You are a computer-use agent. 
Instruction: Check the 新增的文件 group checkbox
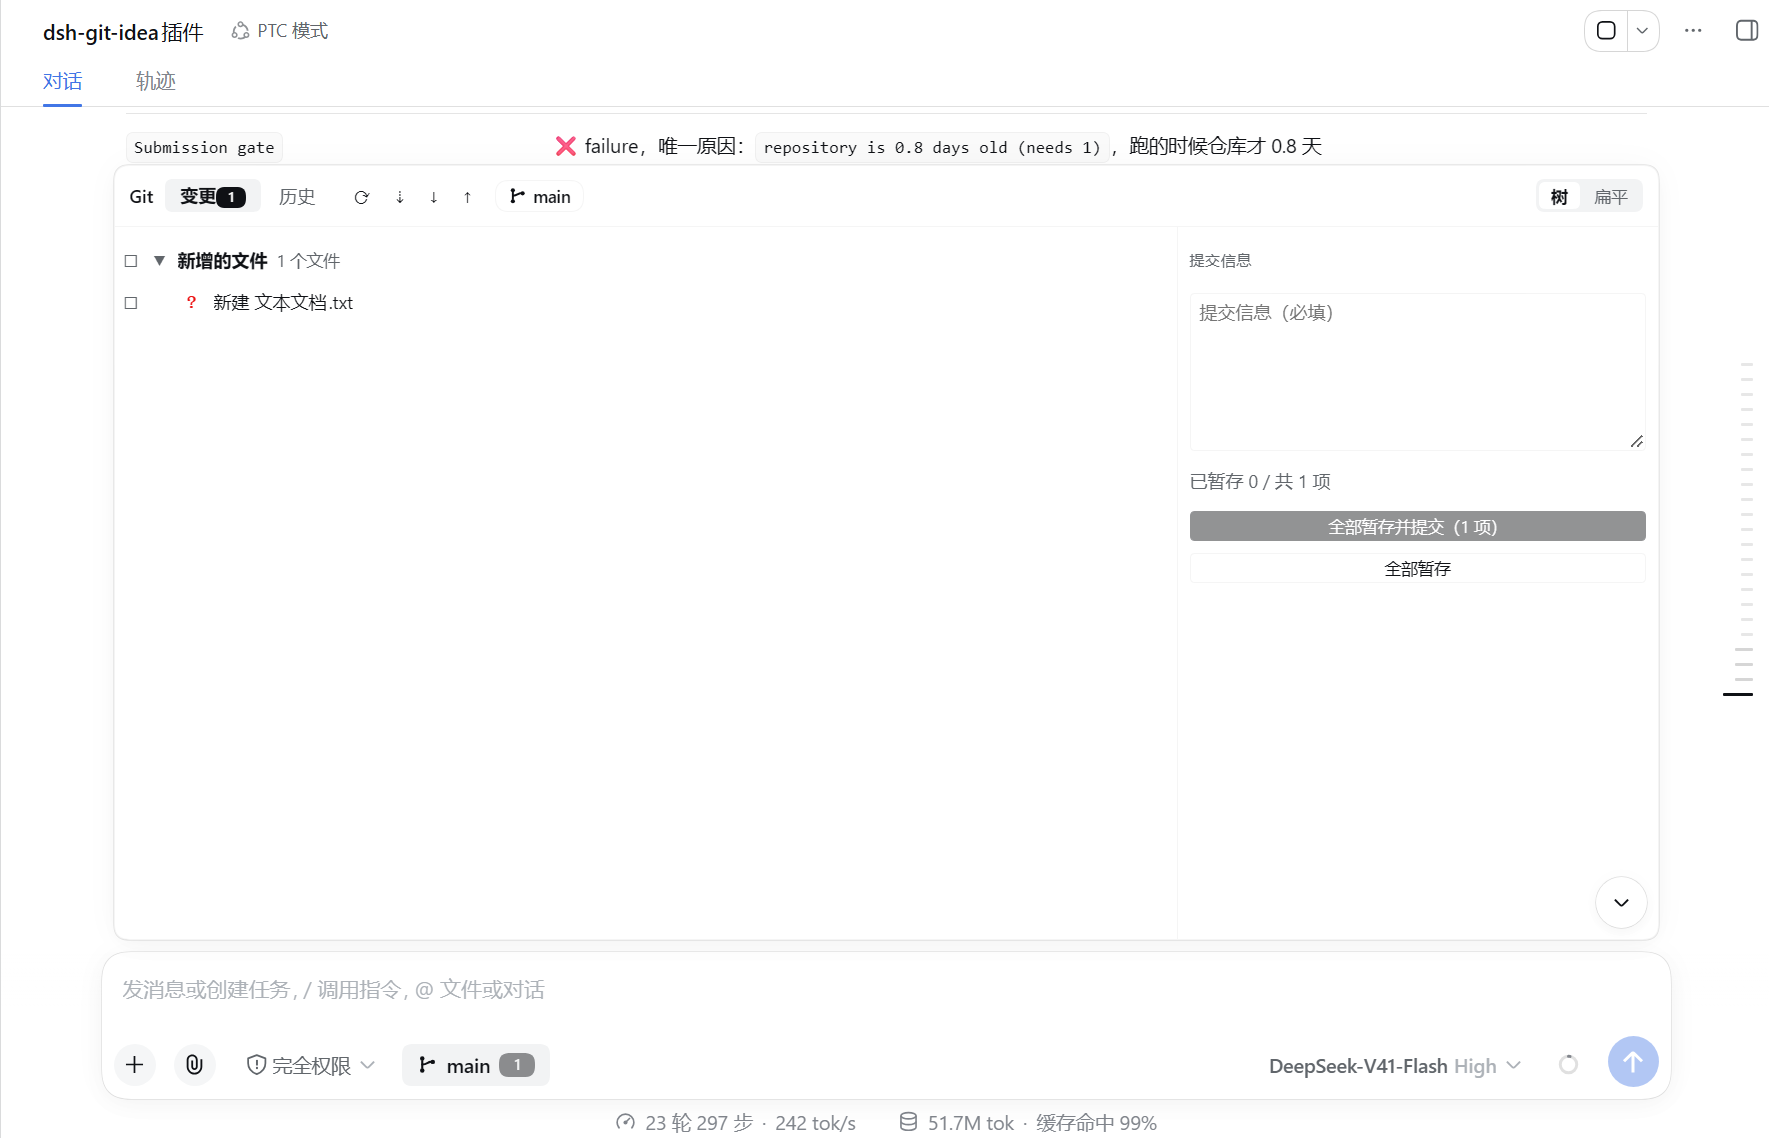[x=131, y=261]
